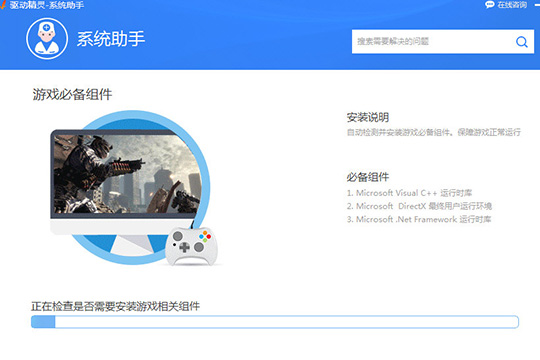Click the online consultation chat bubble icon
The height and width of the screenshot is (360, 540).
(x=489, y=4)
